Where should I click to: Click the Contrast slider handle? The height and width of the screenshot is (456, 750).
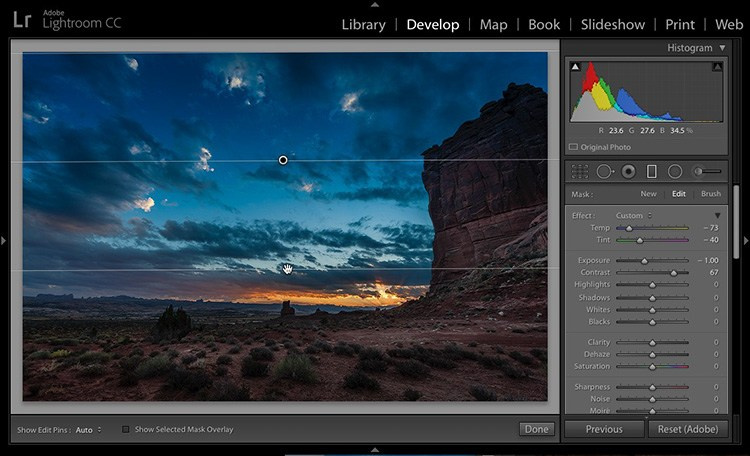(673, 272)
